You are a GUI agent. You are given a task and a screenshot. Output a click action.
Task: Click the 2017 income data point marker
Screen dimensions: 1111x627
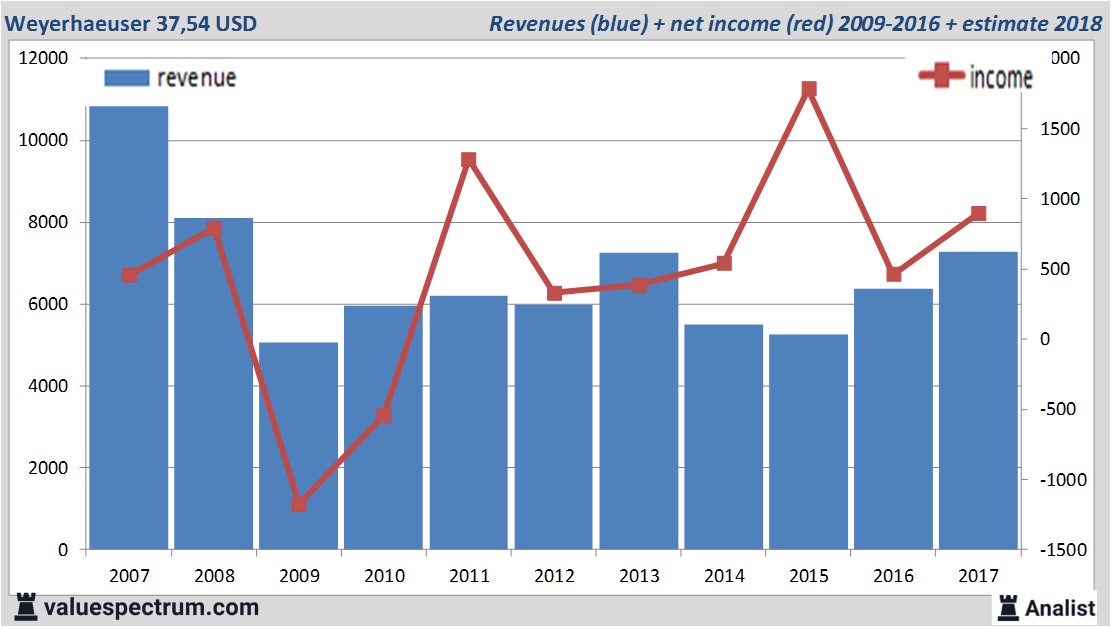979,214
